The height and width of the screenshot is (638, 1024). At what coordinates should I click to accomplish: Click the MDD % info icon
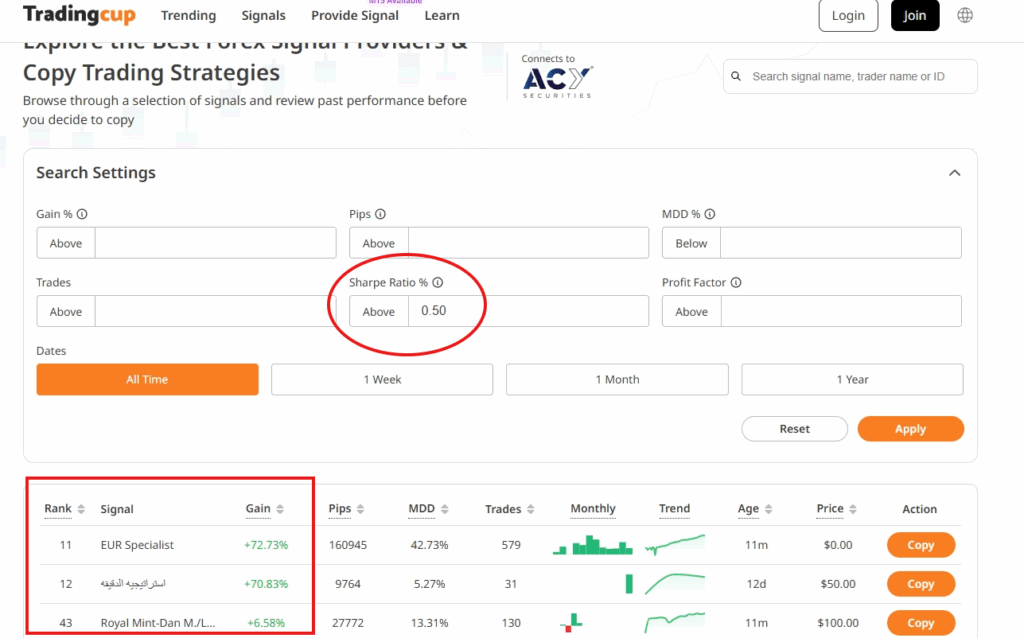tap(710, 214)
